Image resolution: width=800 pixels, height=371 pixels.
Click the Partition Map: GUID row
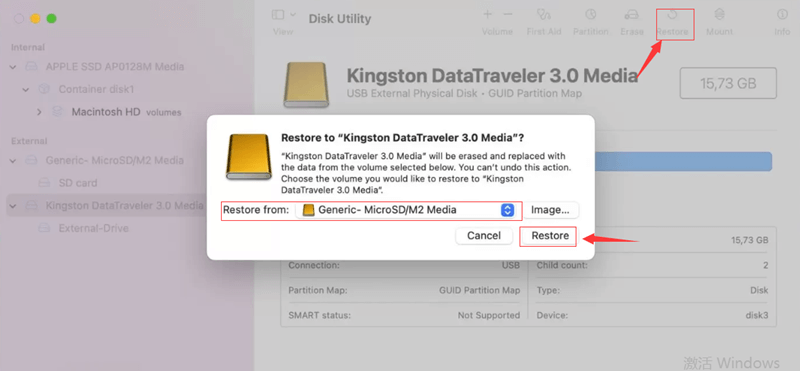[x=404, y=290]
